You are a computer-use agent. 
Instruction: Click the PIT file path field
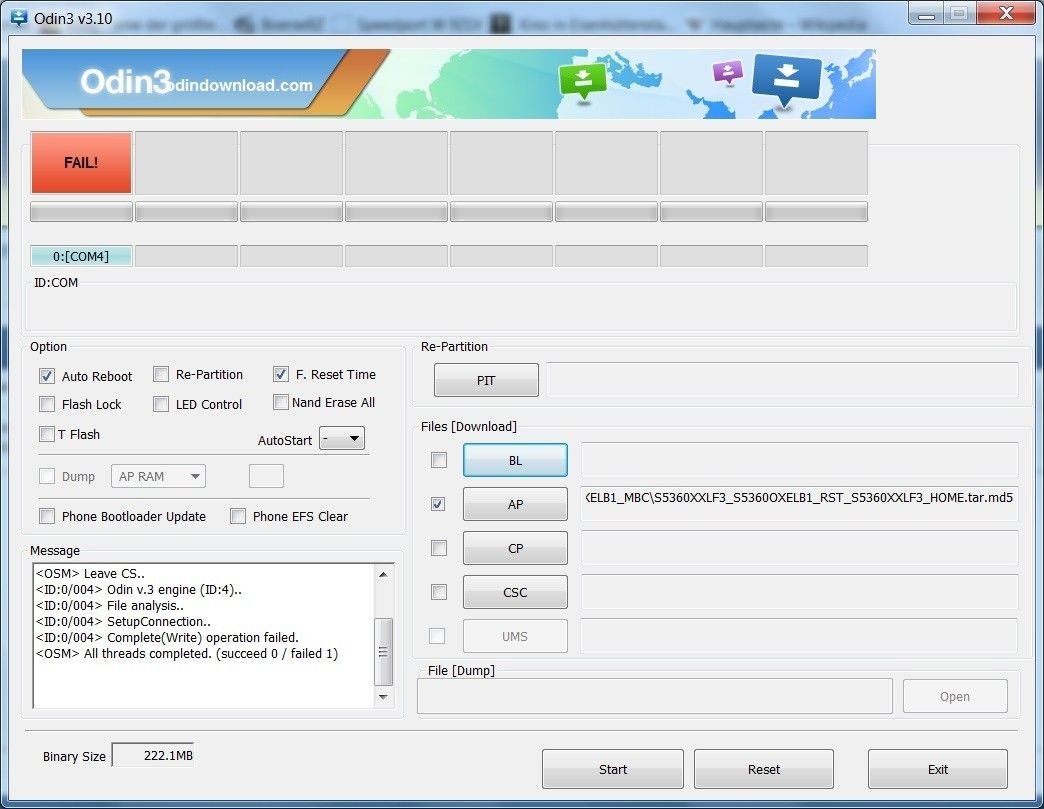pos(782,380)
